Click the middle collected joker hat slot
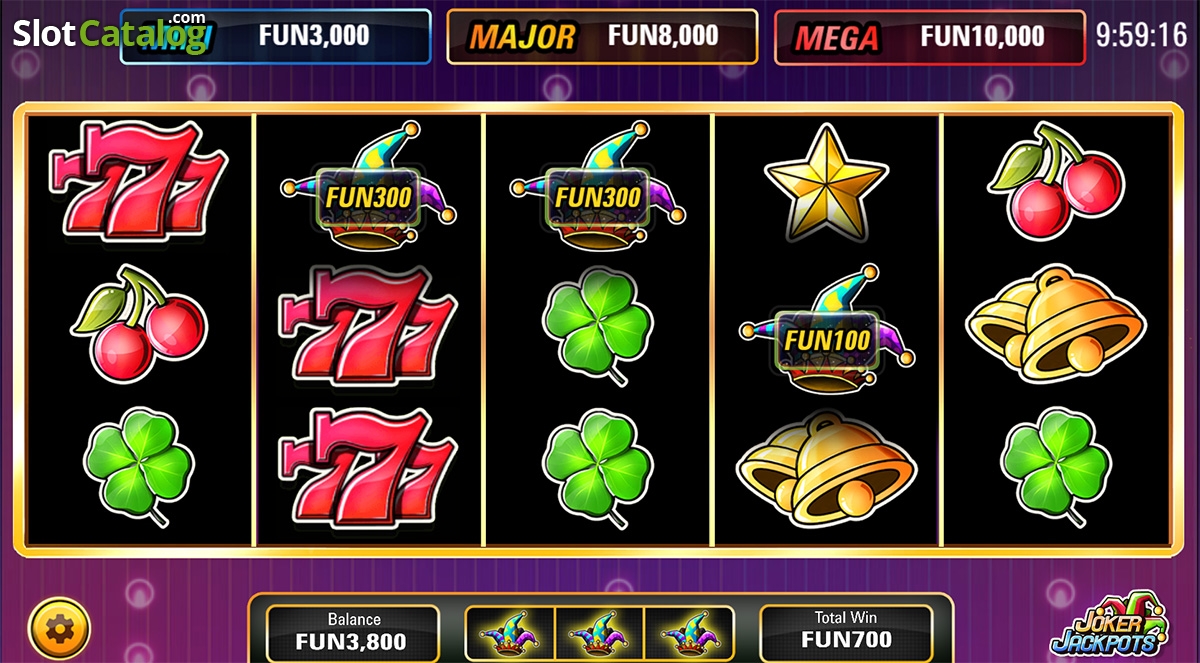The height and width of the screenshot is (663, 1200). coord(599,634)
